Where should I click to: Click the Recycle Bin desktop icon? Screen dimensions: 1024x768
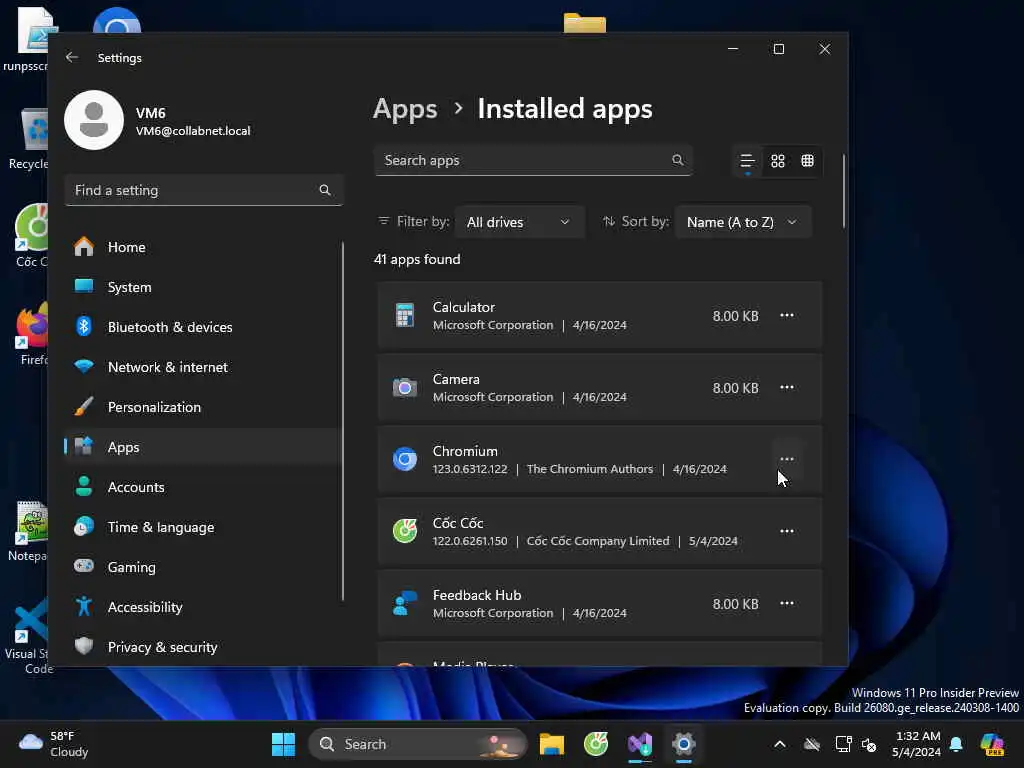[29, 139]
